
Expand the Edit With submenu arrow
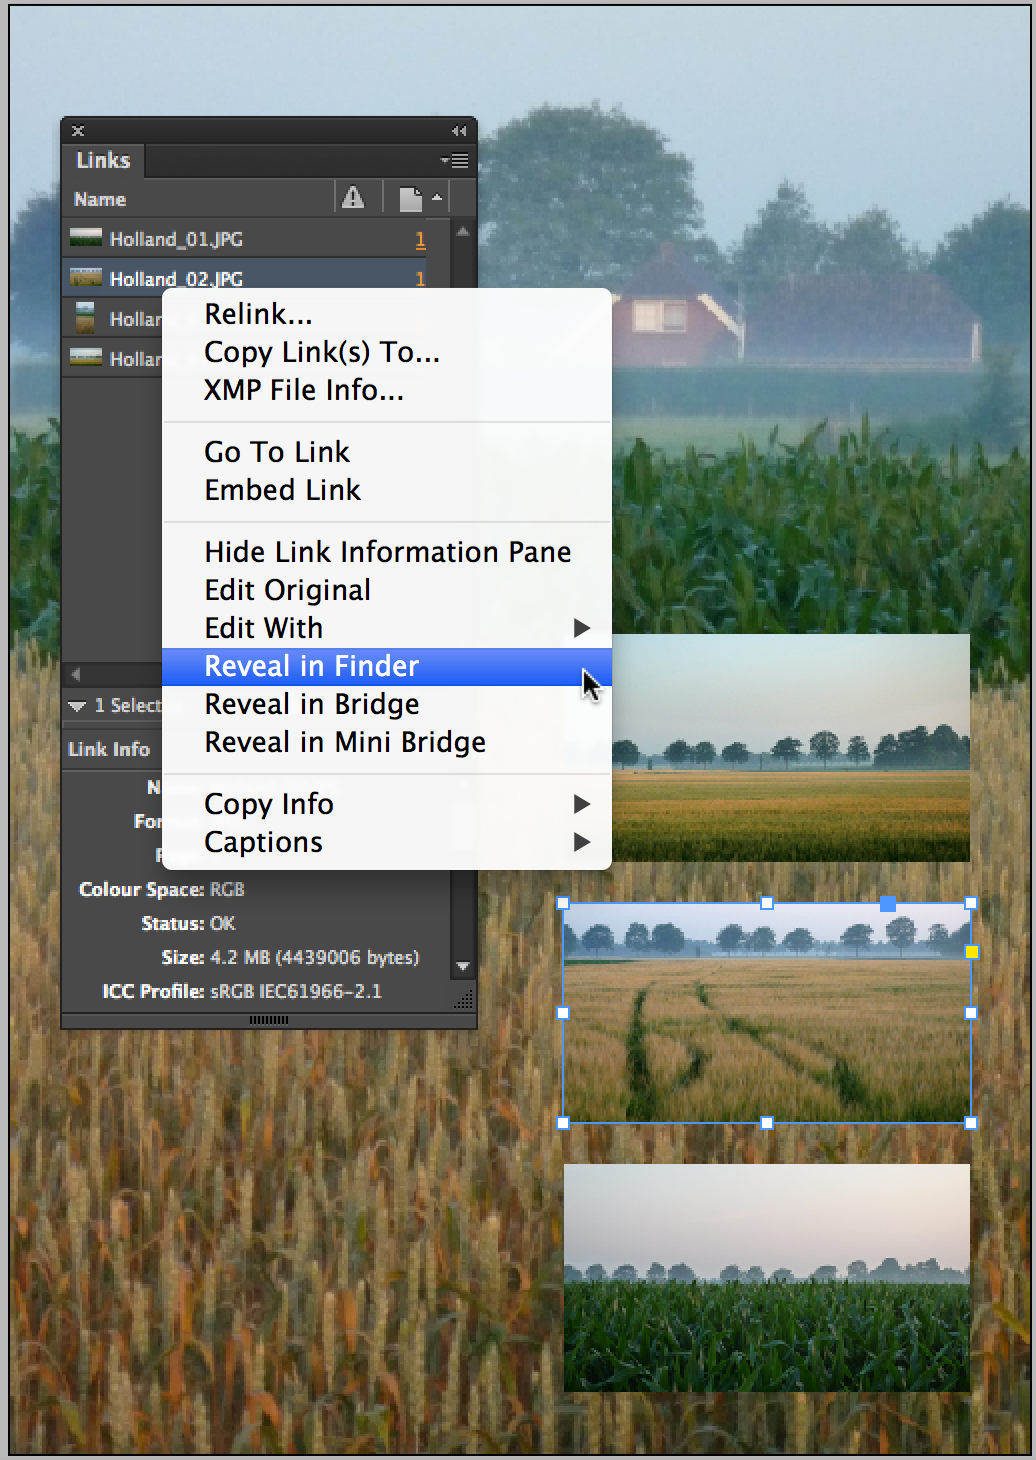click(581, 628)
